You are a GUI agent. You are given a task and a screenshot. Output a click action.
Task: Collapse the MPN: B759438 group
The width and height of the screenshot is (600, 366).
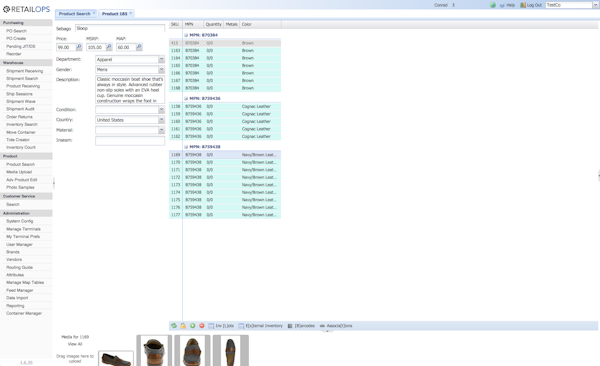pos(186,147)
